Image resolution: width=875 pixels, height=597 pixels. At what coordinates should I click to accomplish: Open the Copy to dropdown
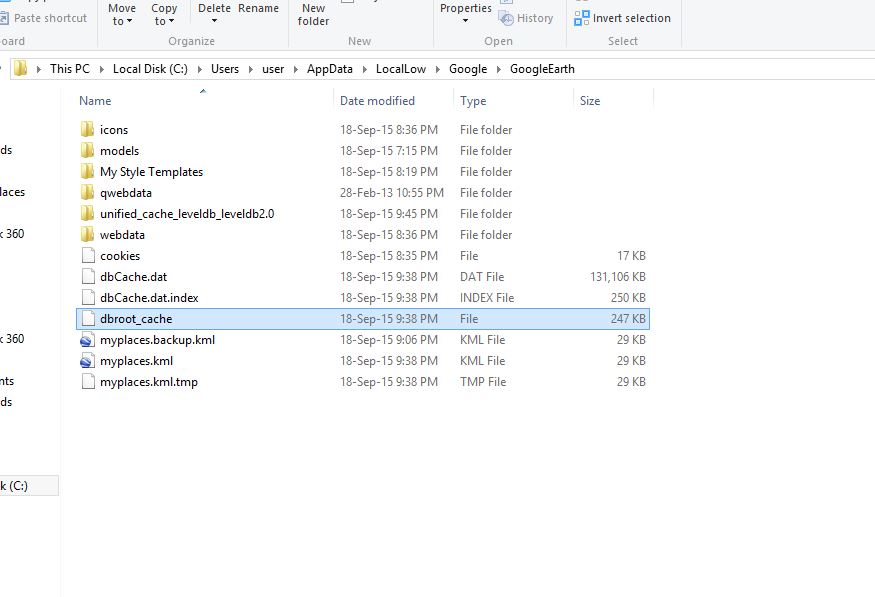coord(164,15)
